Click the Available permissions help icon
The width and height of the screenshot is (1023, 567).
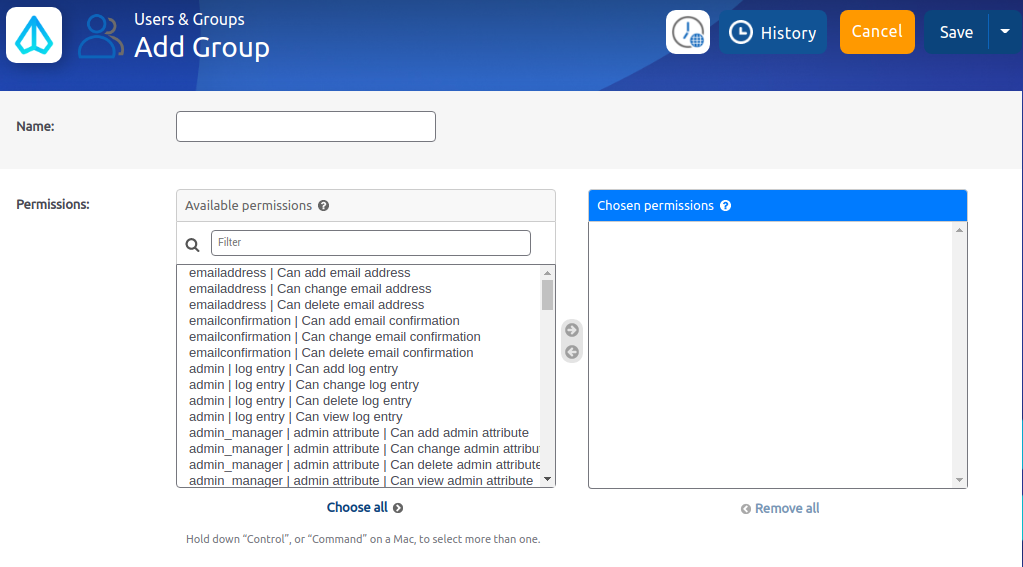click(324, 206)
